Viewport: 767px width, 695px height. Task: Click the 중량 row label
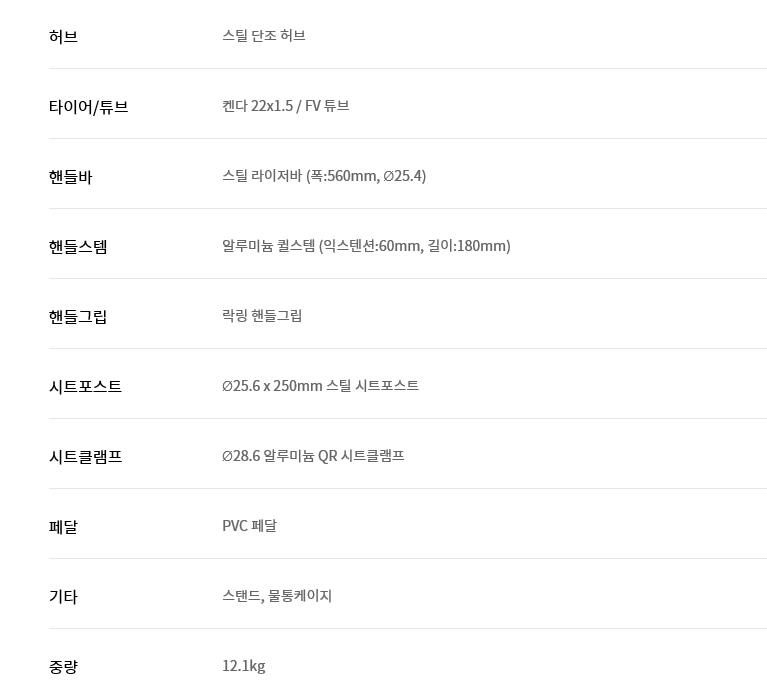63,667
